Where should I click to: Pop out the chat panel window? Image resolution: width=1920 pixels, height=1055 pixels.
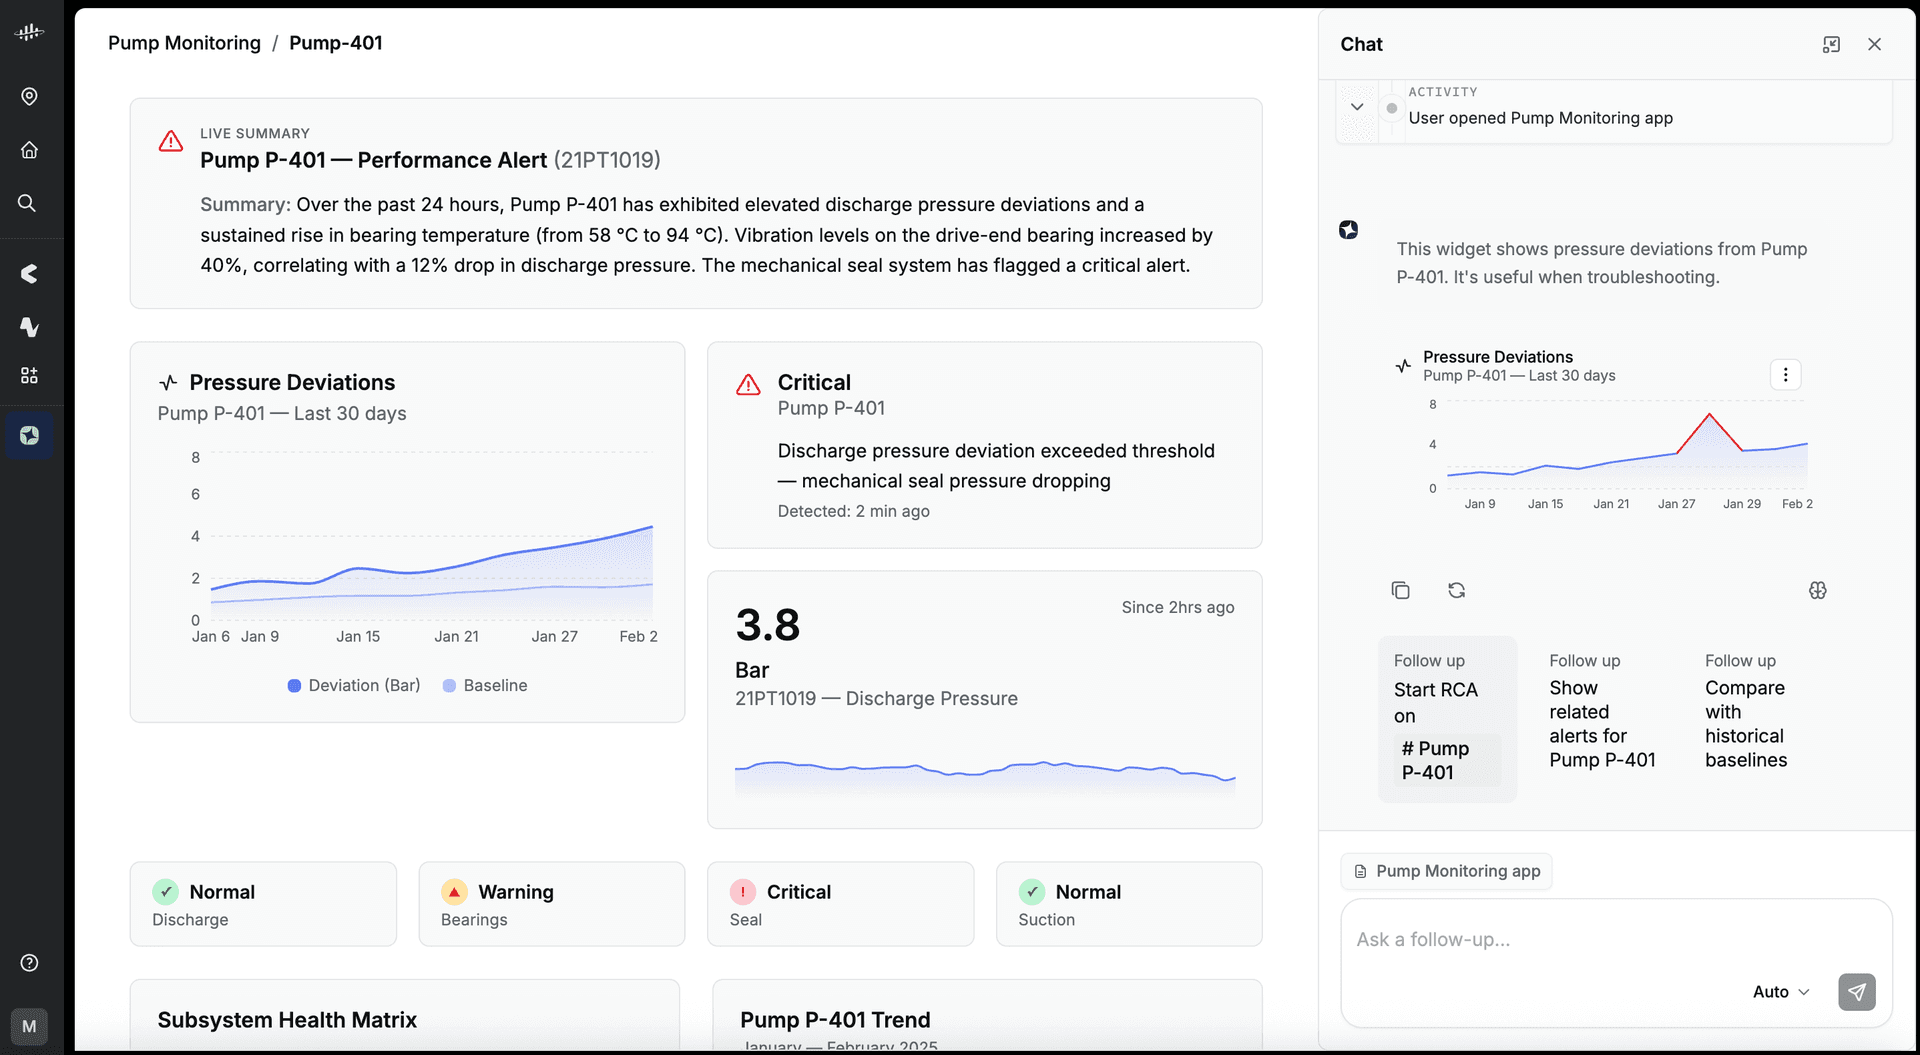tap(1831, 44)
